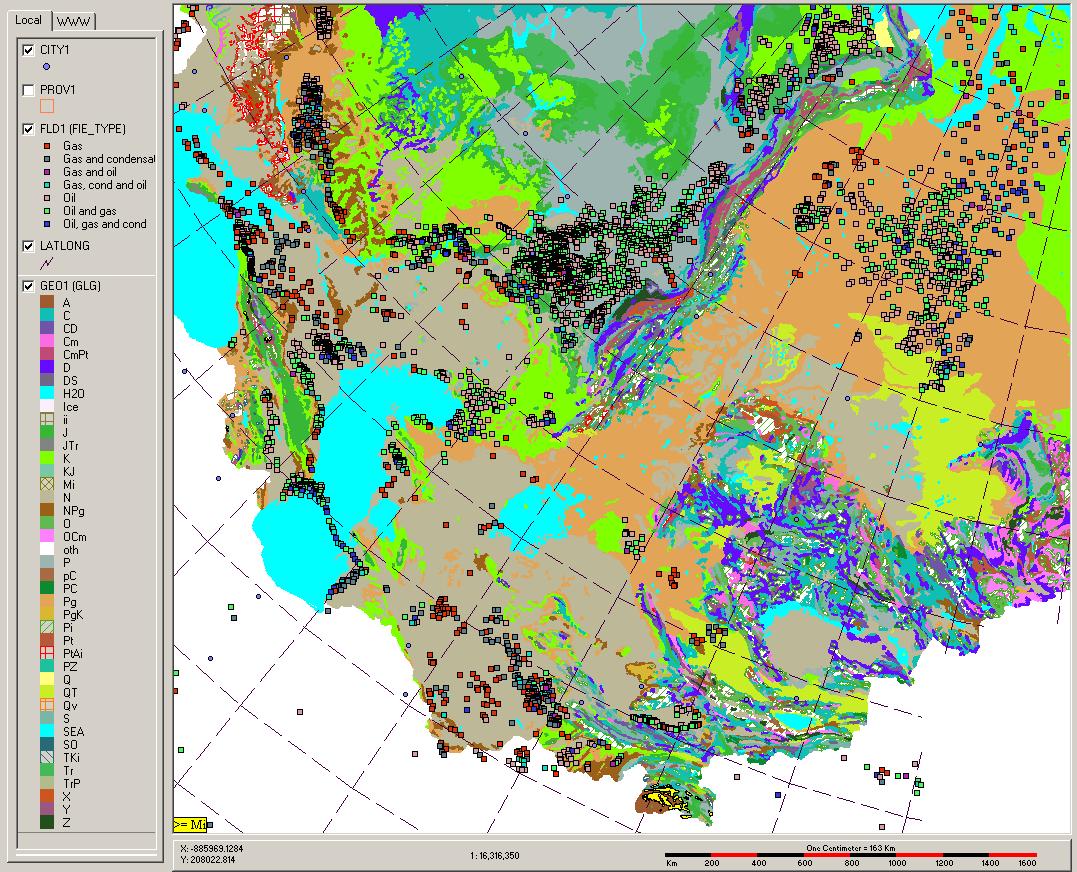Click the PtAi red grid pattern symbol
This screenshot has width=1077, height=872.
[46, 653]
